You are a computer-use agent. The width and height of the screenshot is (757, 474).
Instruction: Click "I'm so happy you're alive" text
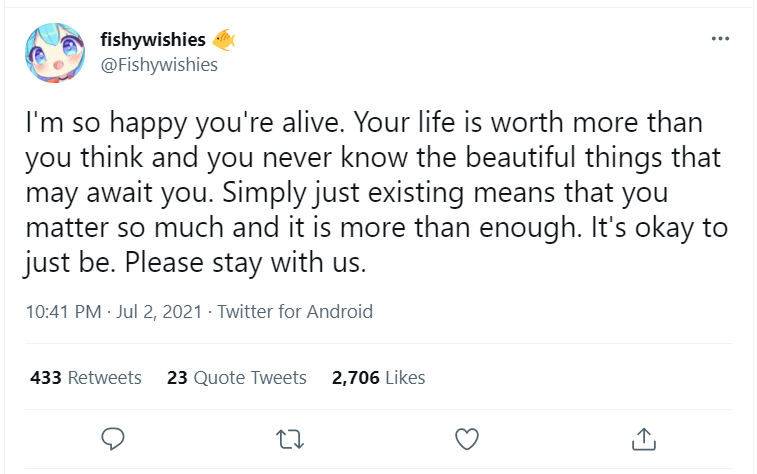(x=182, y=123)
